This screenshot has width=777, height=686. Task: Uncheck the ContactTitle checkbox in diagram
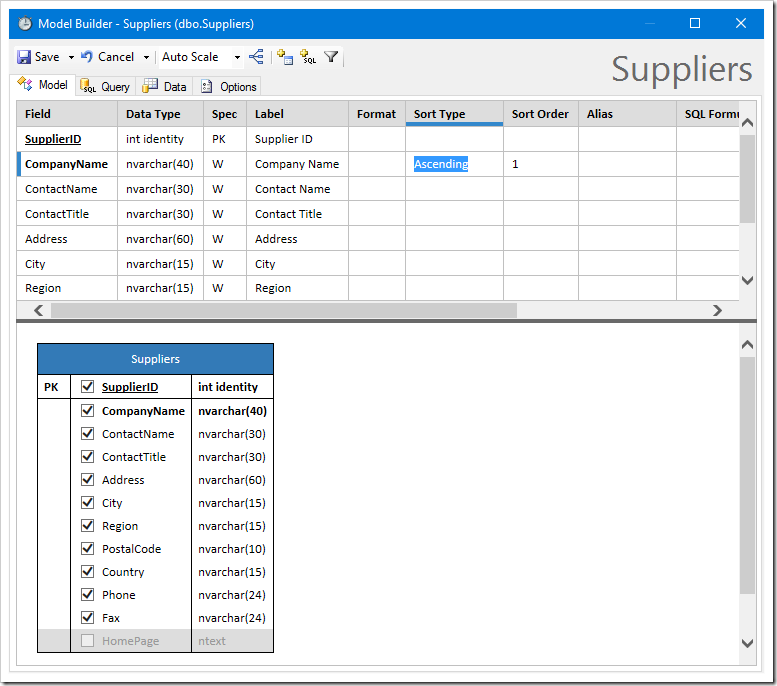tap(88, 457)
